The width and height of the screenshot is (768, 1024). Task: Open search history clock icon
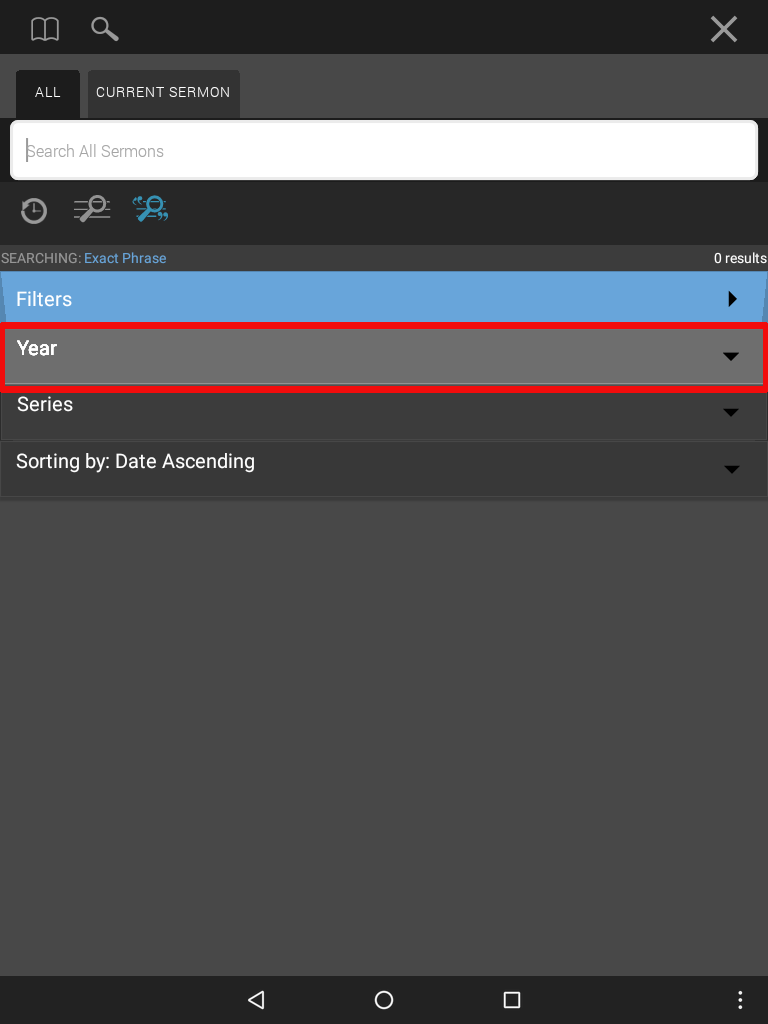pos(33,210)
